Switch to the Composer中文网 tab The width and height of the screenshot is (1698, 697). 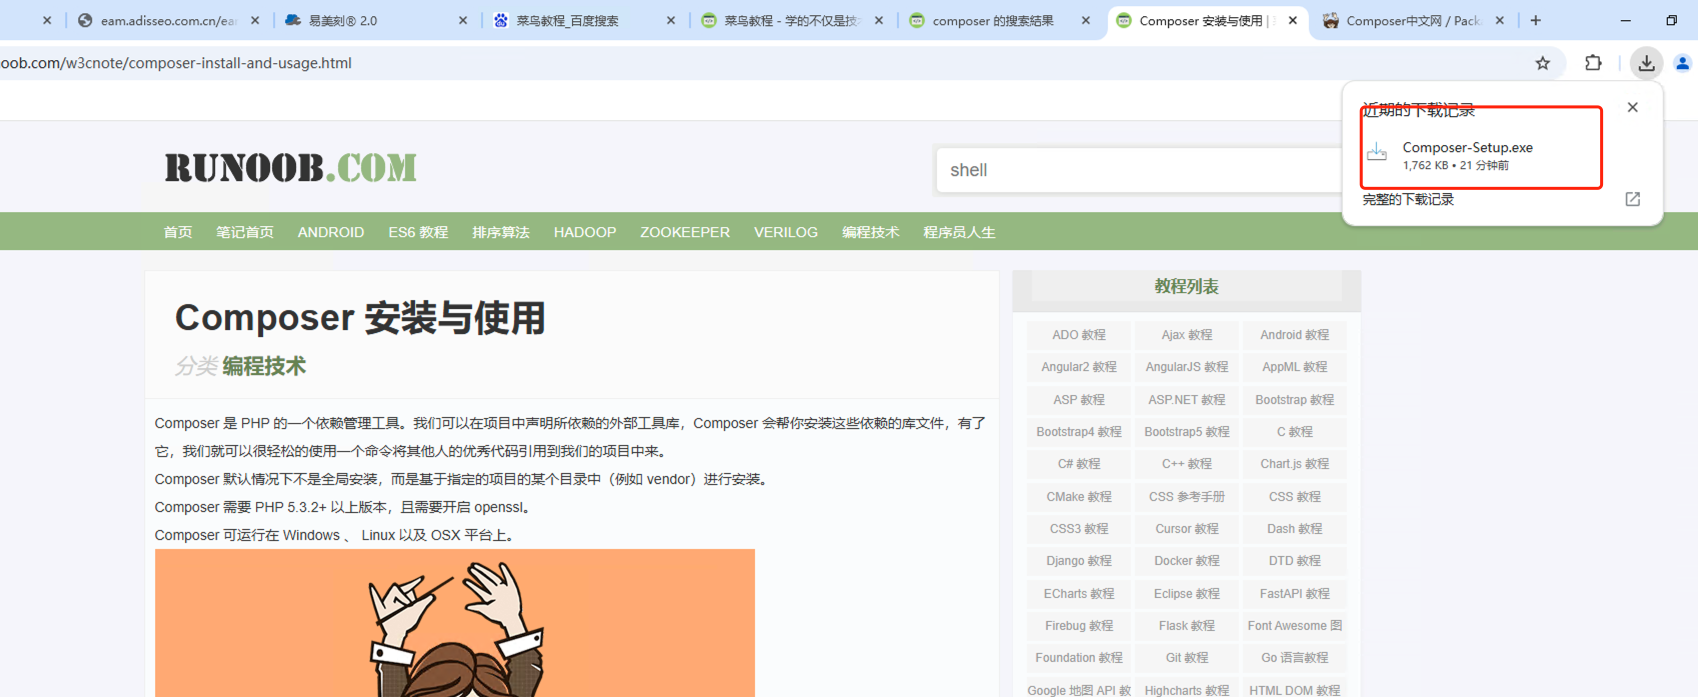pyautogui.click(x=1413, y=20)
